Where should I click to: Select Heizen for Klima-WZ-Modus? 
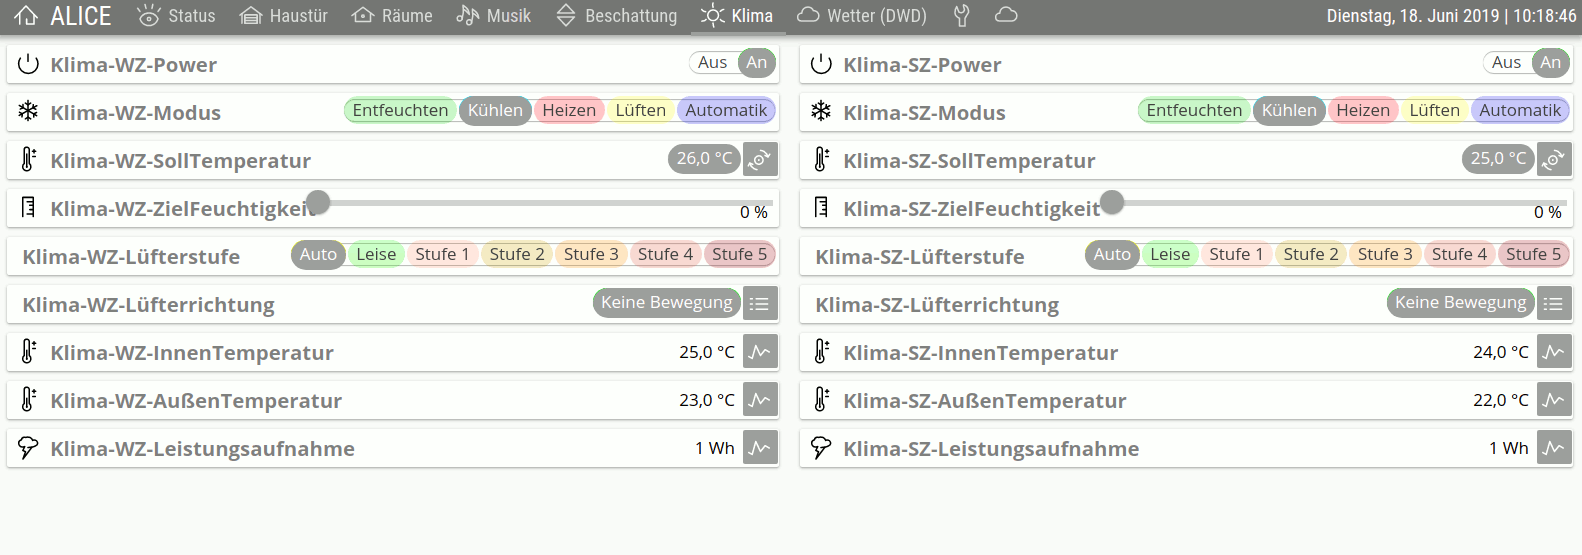click(x=569, y=110)
